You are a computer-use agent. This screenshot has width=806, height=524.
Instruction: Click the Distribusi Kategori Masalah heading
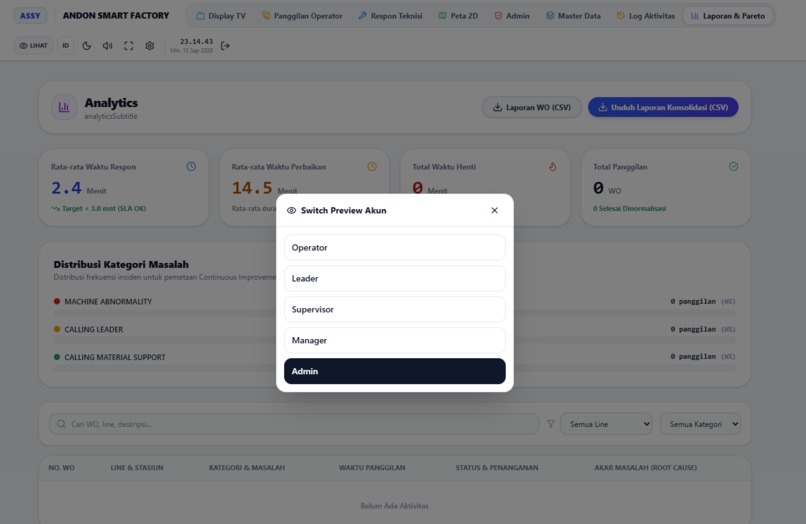click(x=121, y=264)
